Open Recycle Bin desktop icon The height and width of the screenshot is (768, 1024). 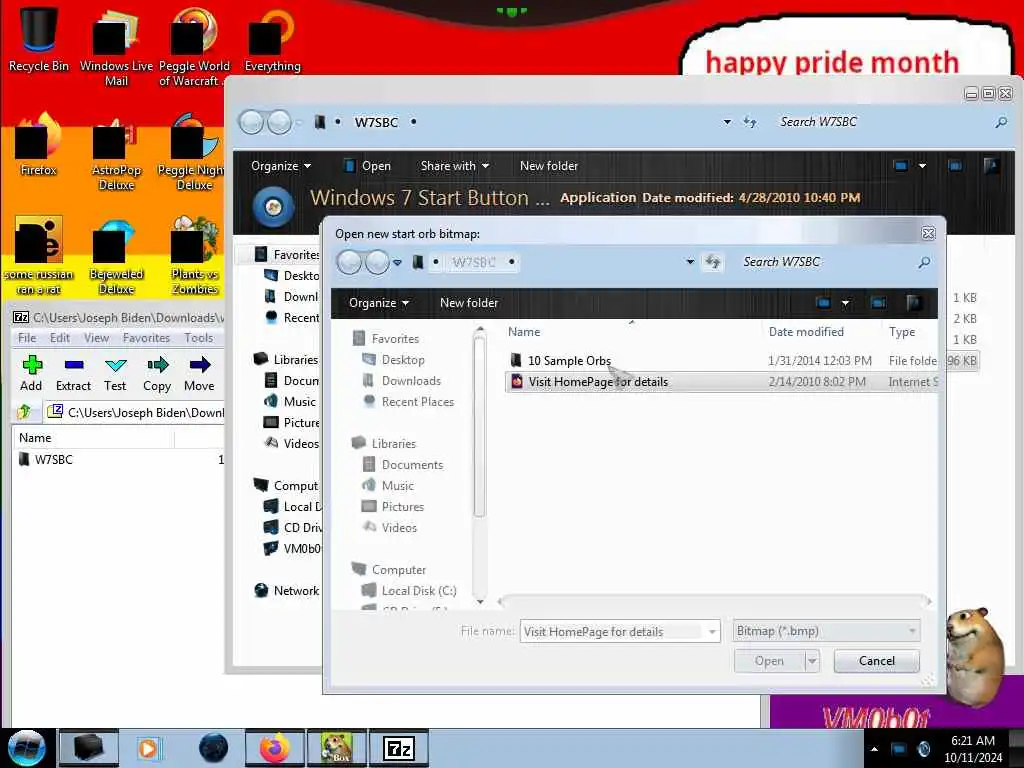(39, 39)
